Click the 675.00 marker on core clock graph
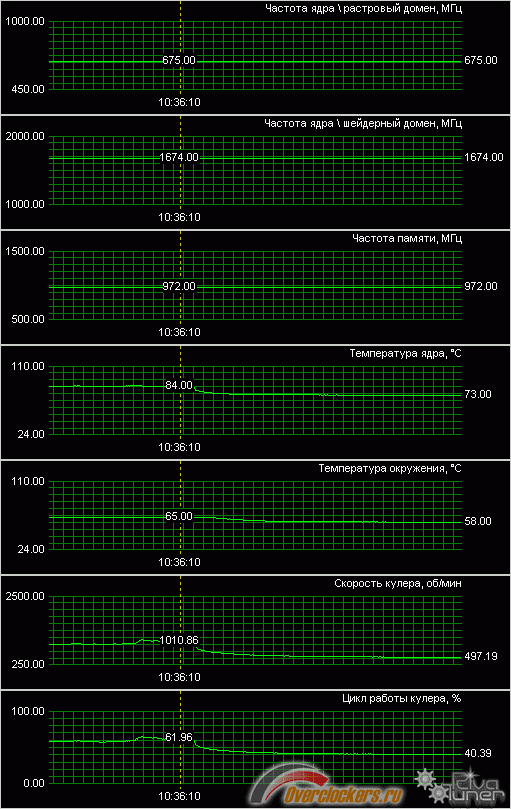 pos(179,60)
